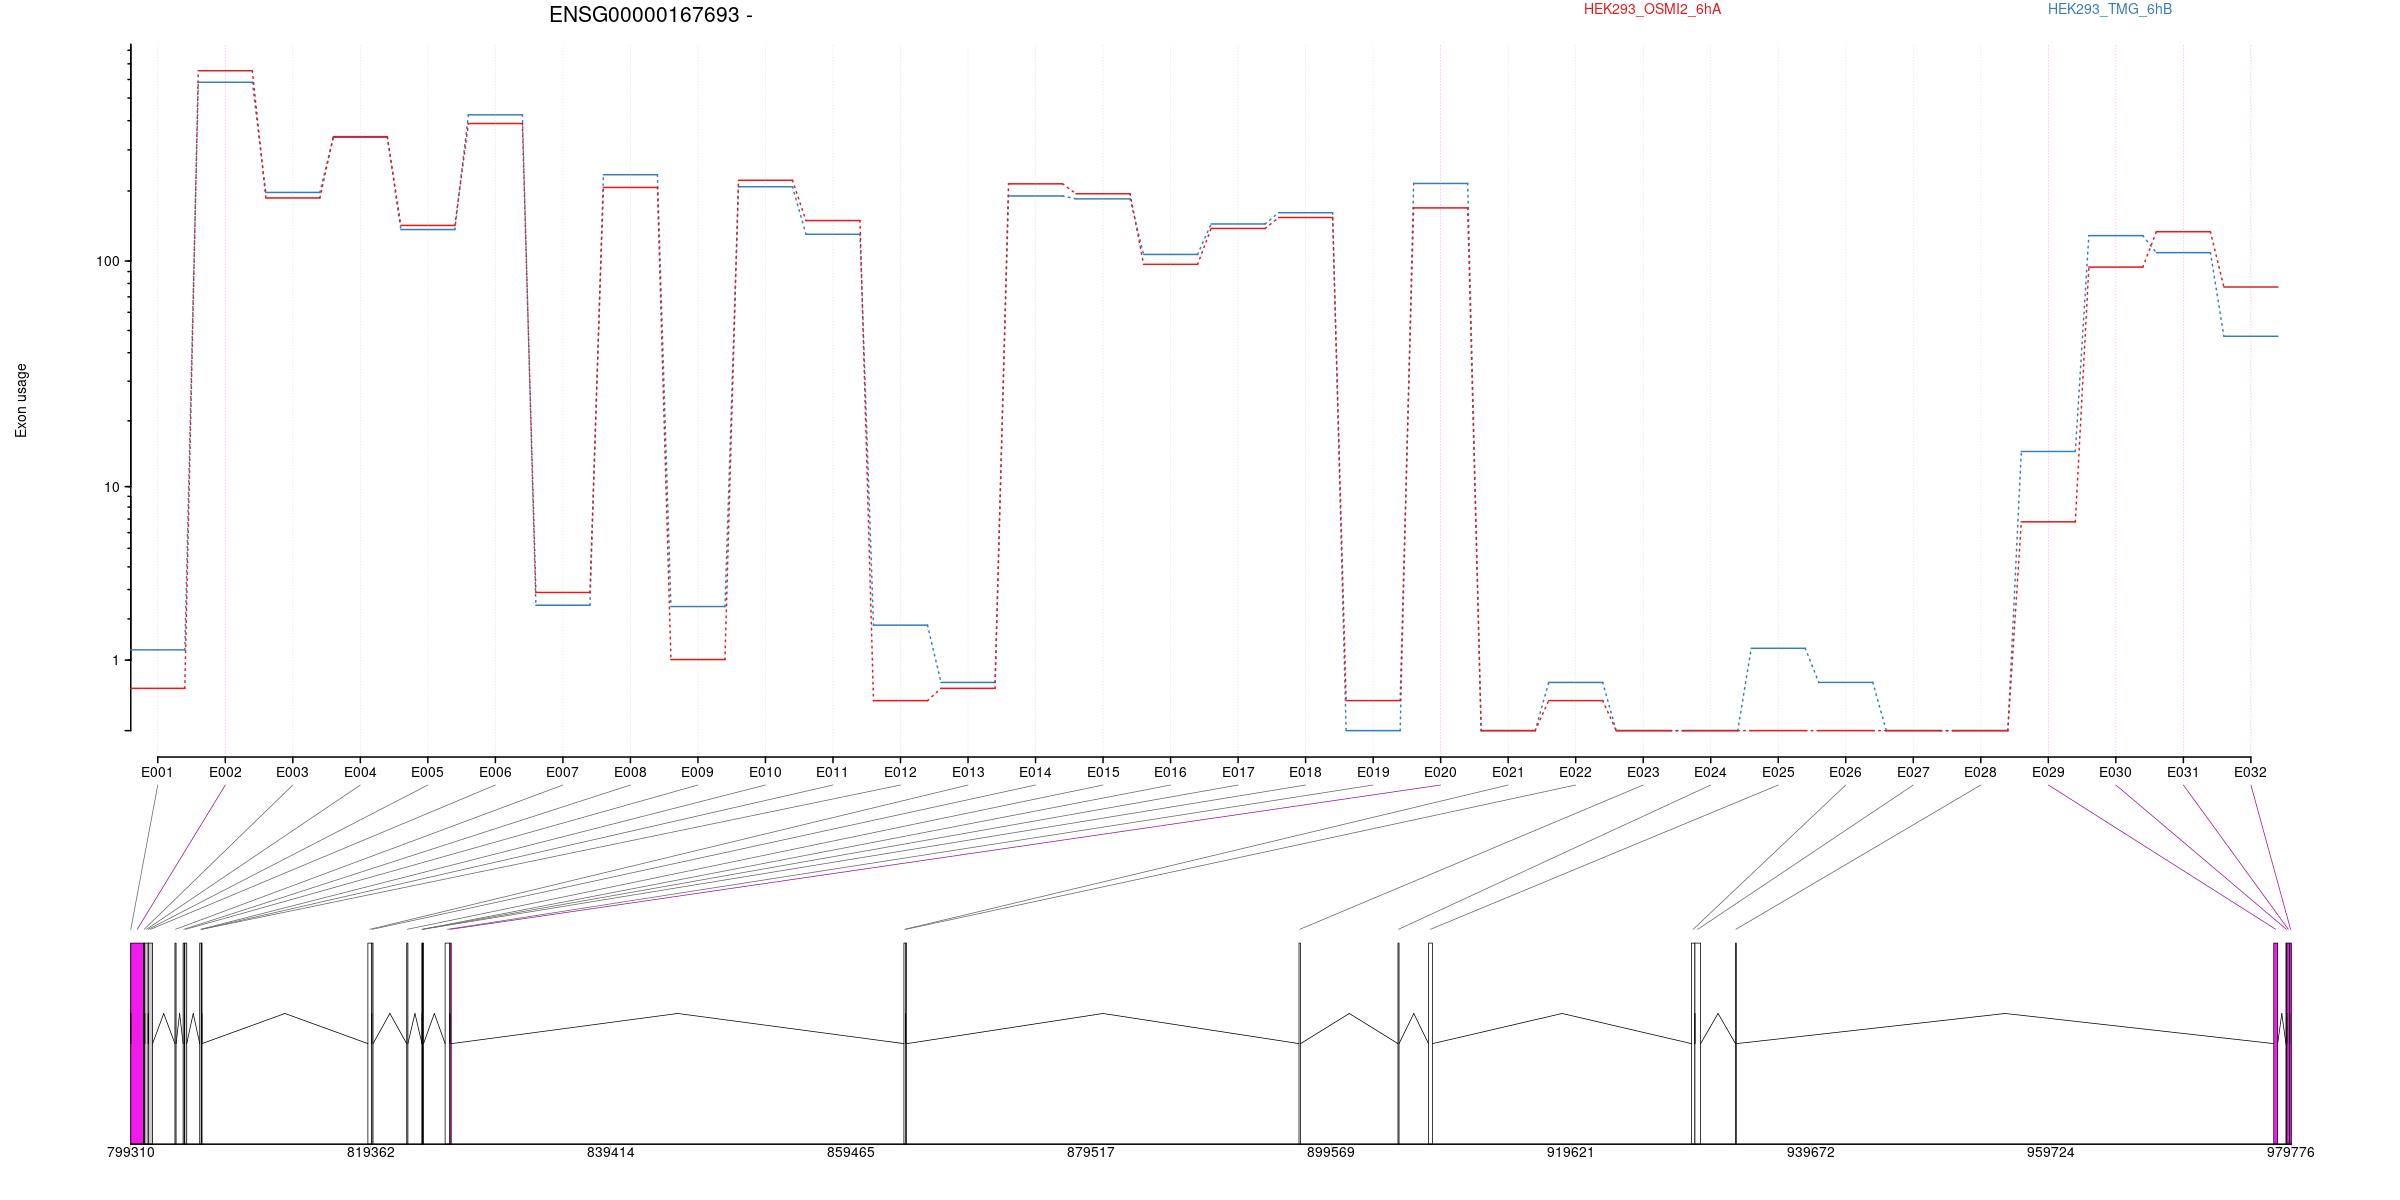Image resolution: width=2400 pixels, height=1200 pixels.
Task: Click genomic coordinate 919621
Action: click(x=1570, y=1152)
